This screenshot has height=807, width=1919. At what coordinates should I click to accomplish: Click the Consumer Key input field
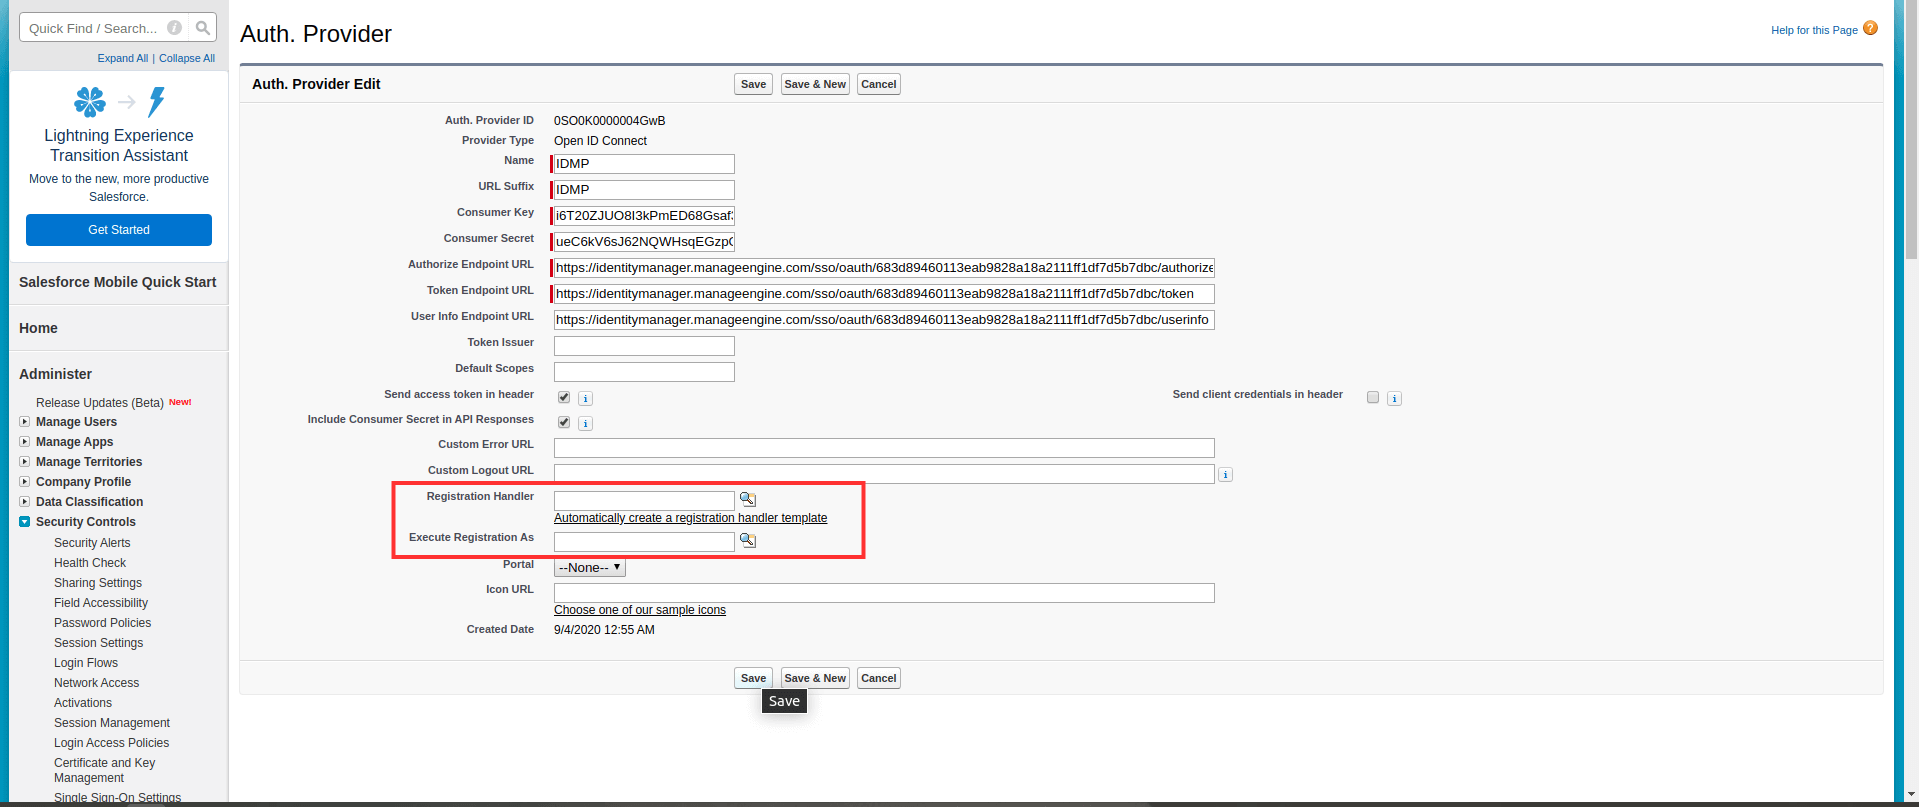click(x=644, y=216)
